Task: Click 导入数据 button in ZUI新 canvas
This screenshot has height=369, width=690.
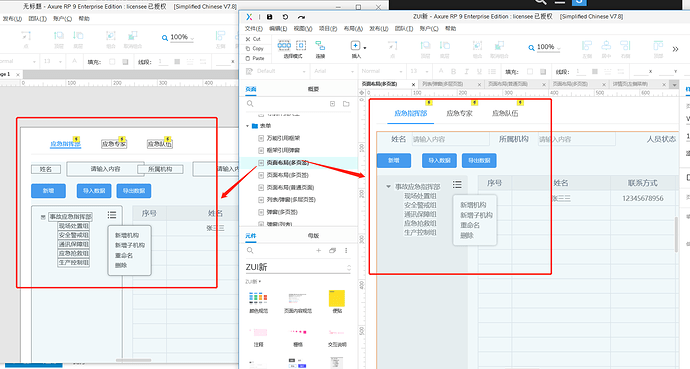Action: click(439, 161)
